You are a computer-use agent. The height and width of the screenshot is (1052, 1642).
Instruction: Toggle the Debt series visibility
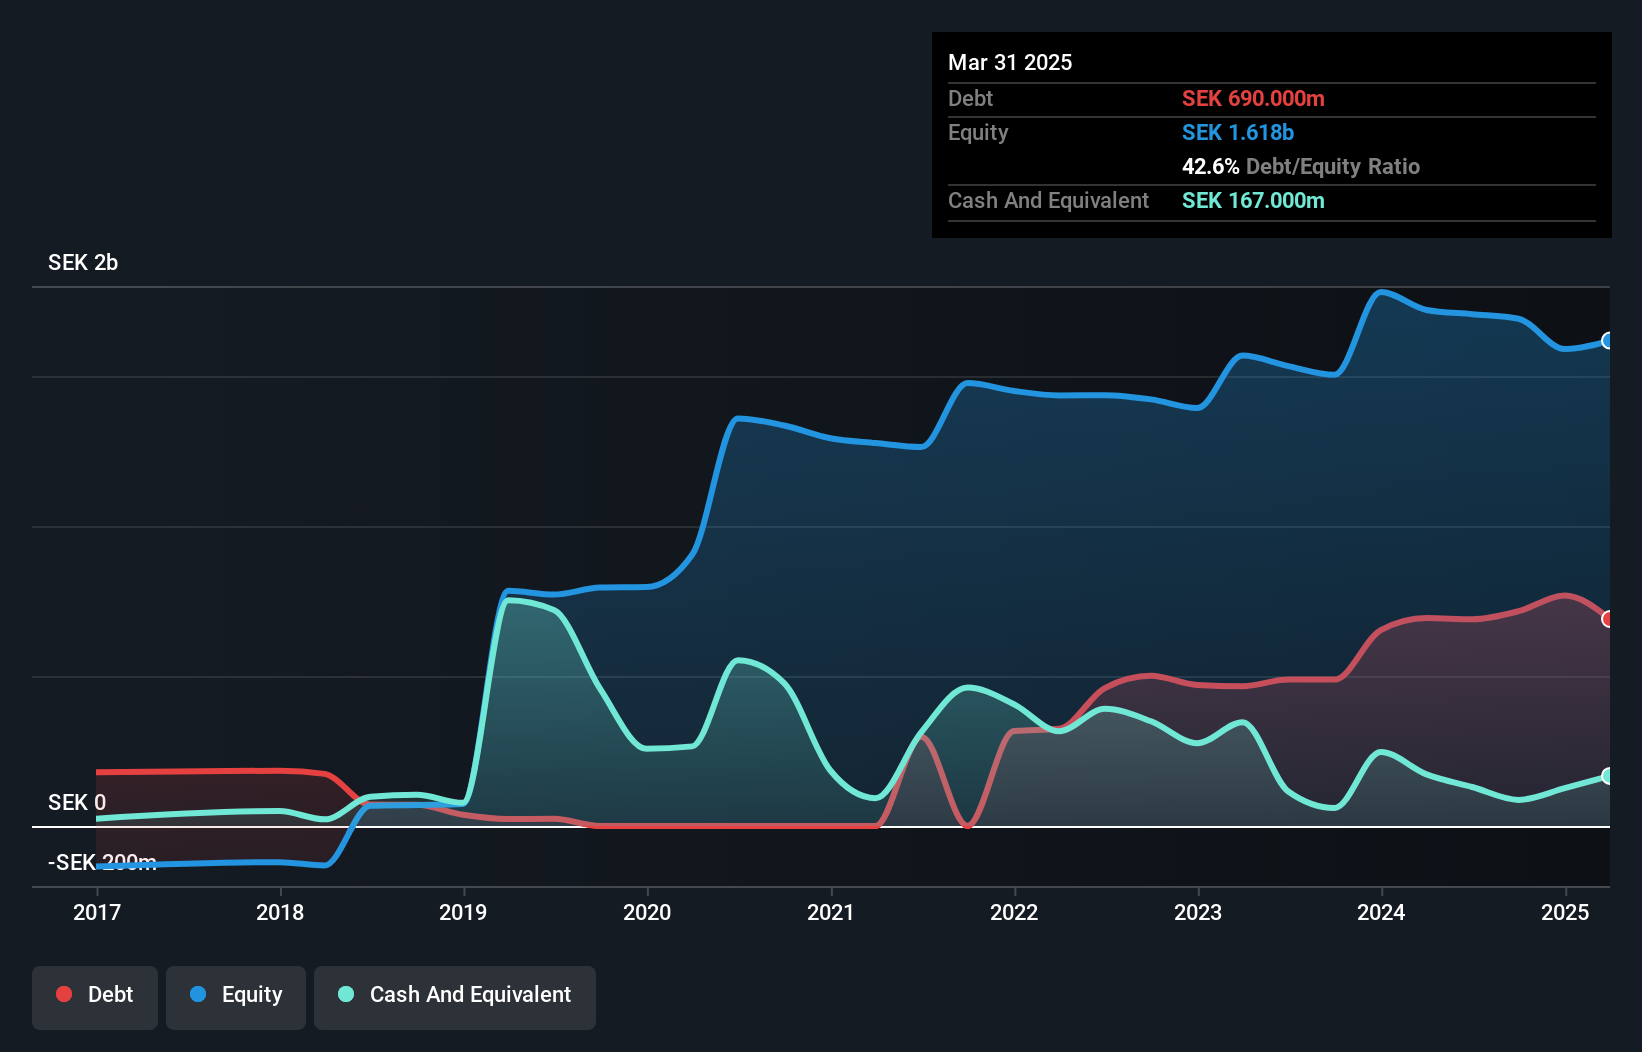[x=95, y=996]
